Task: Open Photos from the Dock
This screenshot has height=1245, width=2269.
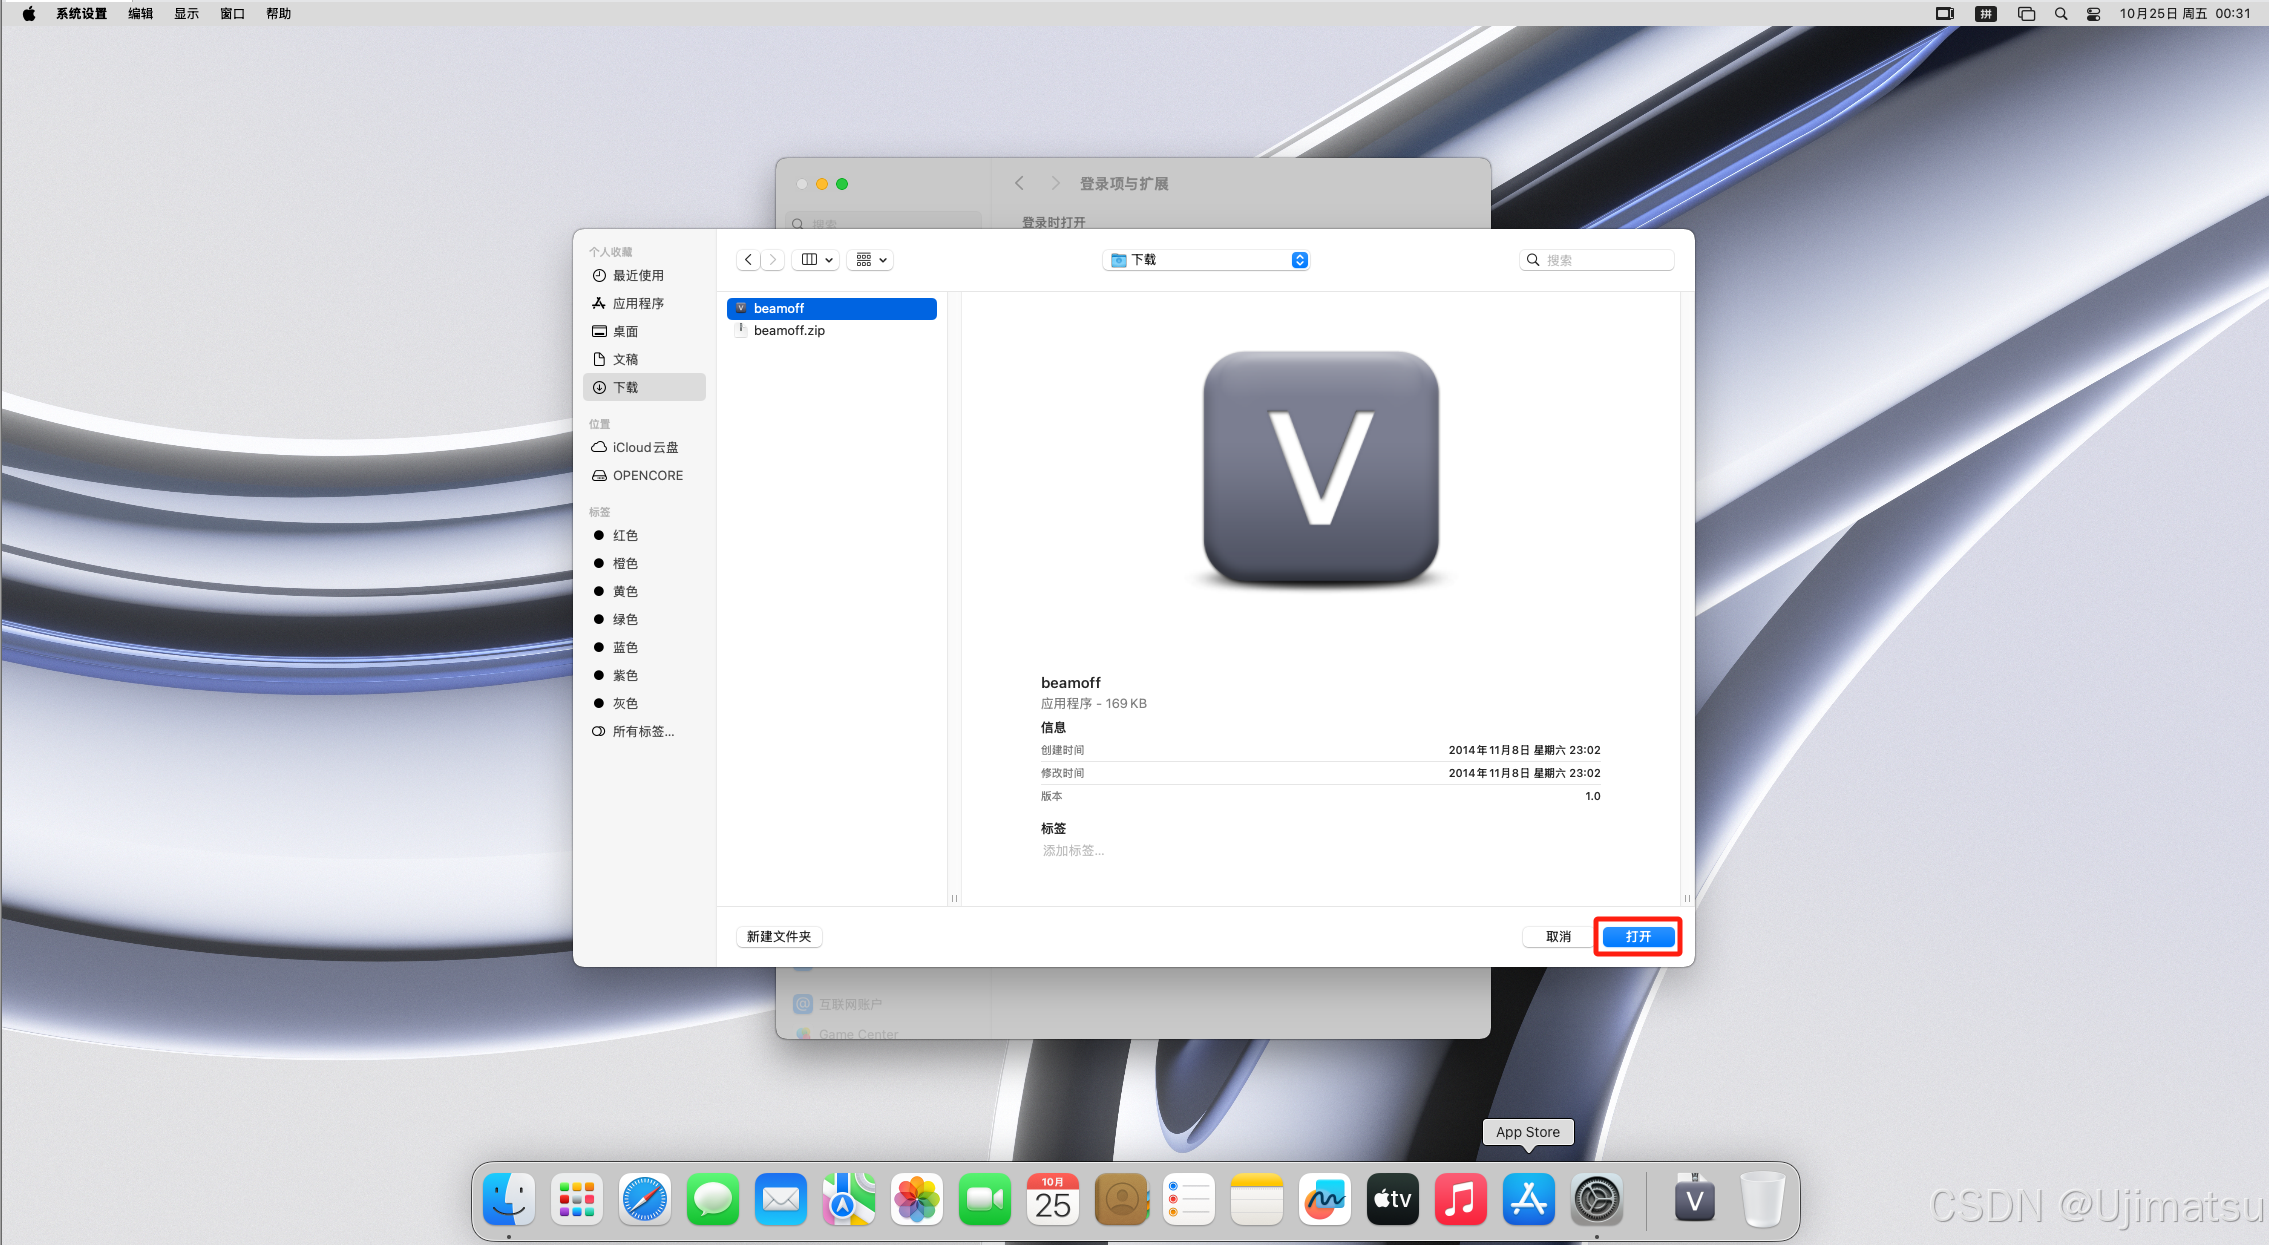Action: [x=917, y=1199]
